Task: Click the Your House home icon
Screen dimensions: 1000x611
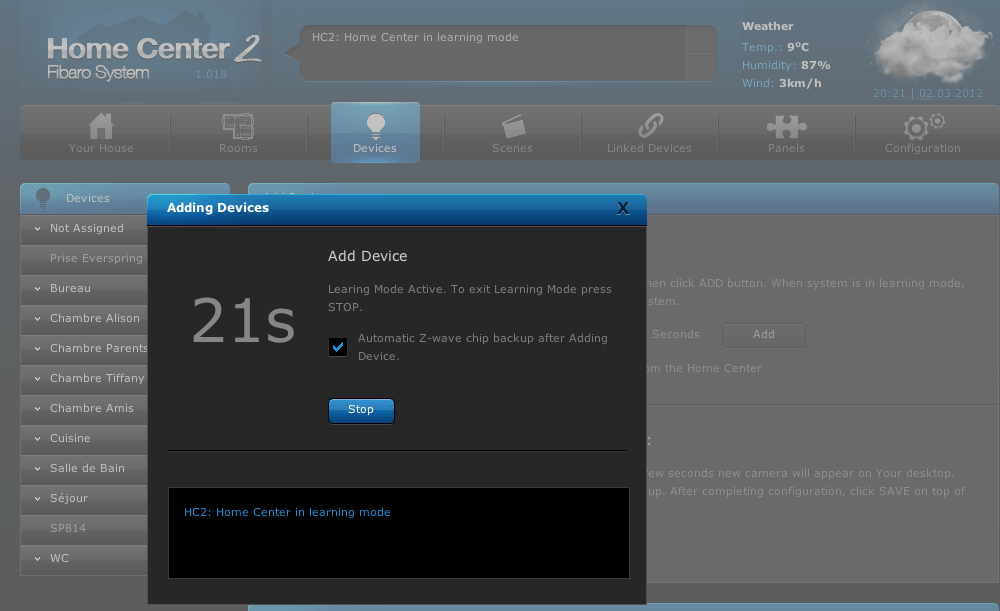Action: pos(101,126)
